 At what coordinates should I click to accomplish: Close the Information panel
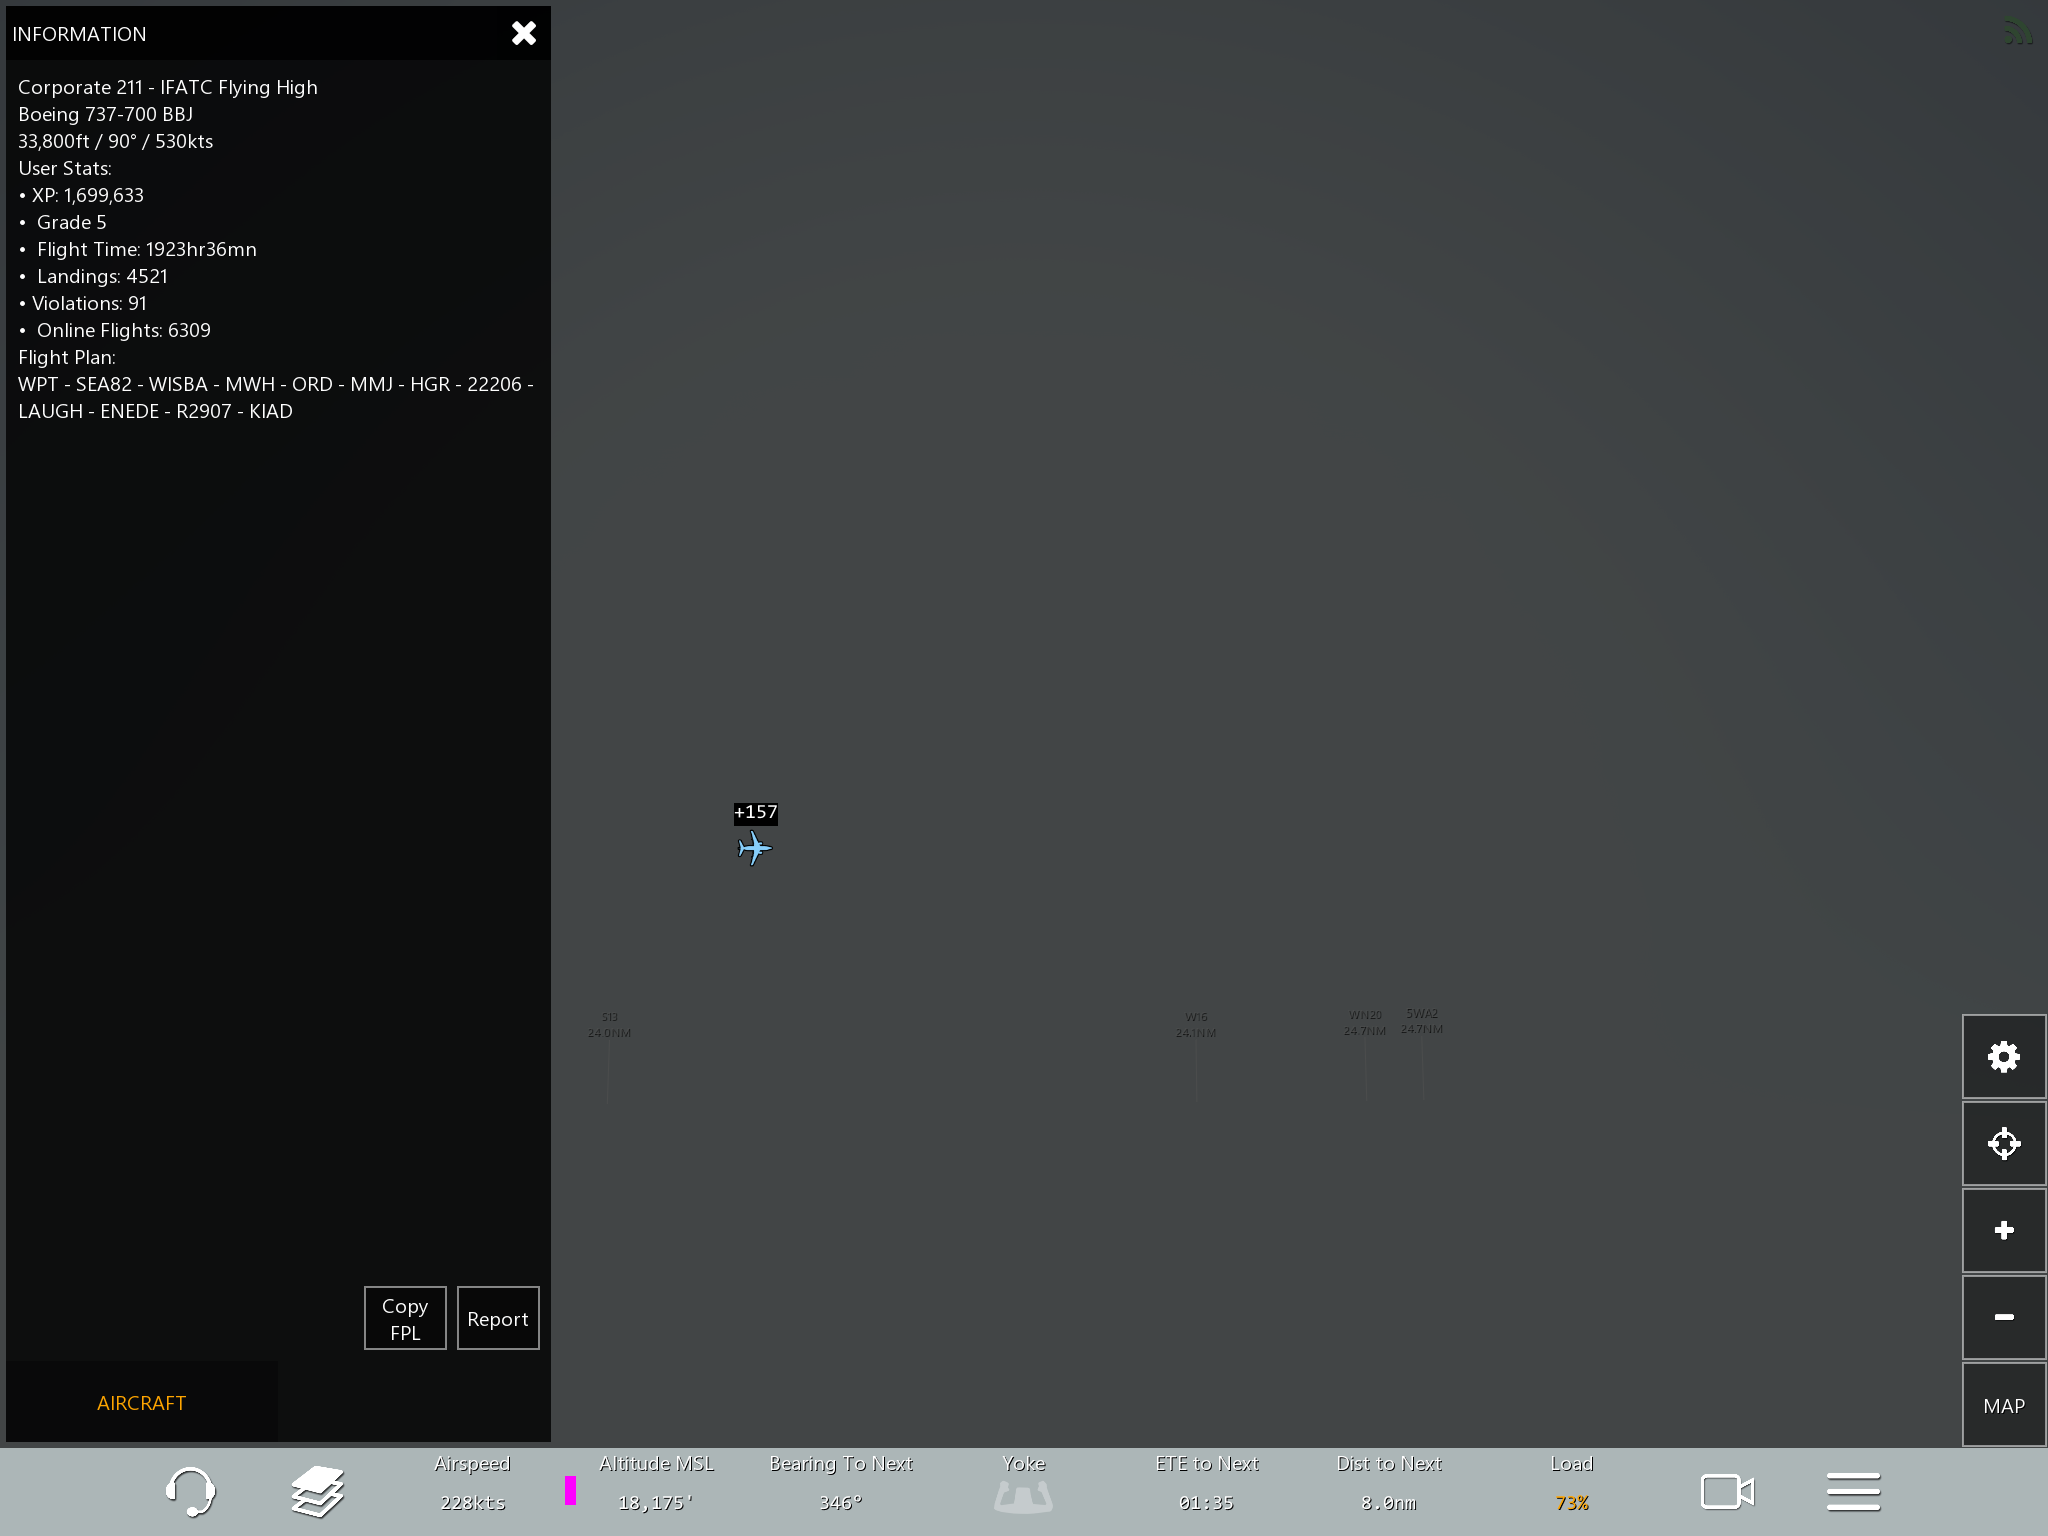[x=523, y=33]
